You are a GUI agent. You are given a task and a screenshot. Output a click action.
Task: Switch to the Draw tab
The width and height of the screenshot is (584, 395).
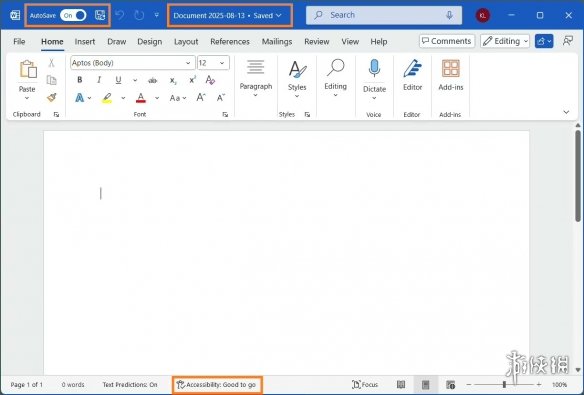(x=117, y=42)
